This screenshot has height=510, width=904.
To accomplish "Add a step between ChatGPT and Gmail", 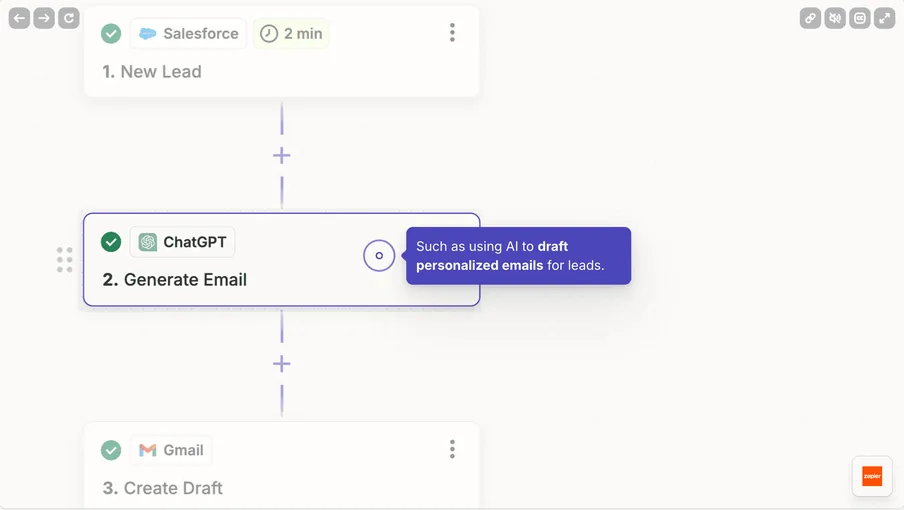I will [x=281, y=364].
